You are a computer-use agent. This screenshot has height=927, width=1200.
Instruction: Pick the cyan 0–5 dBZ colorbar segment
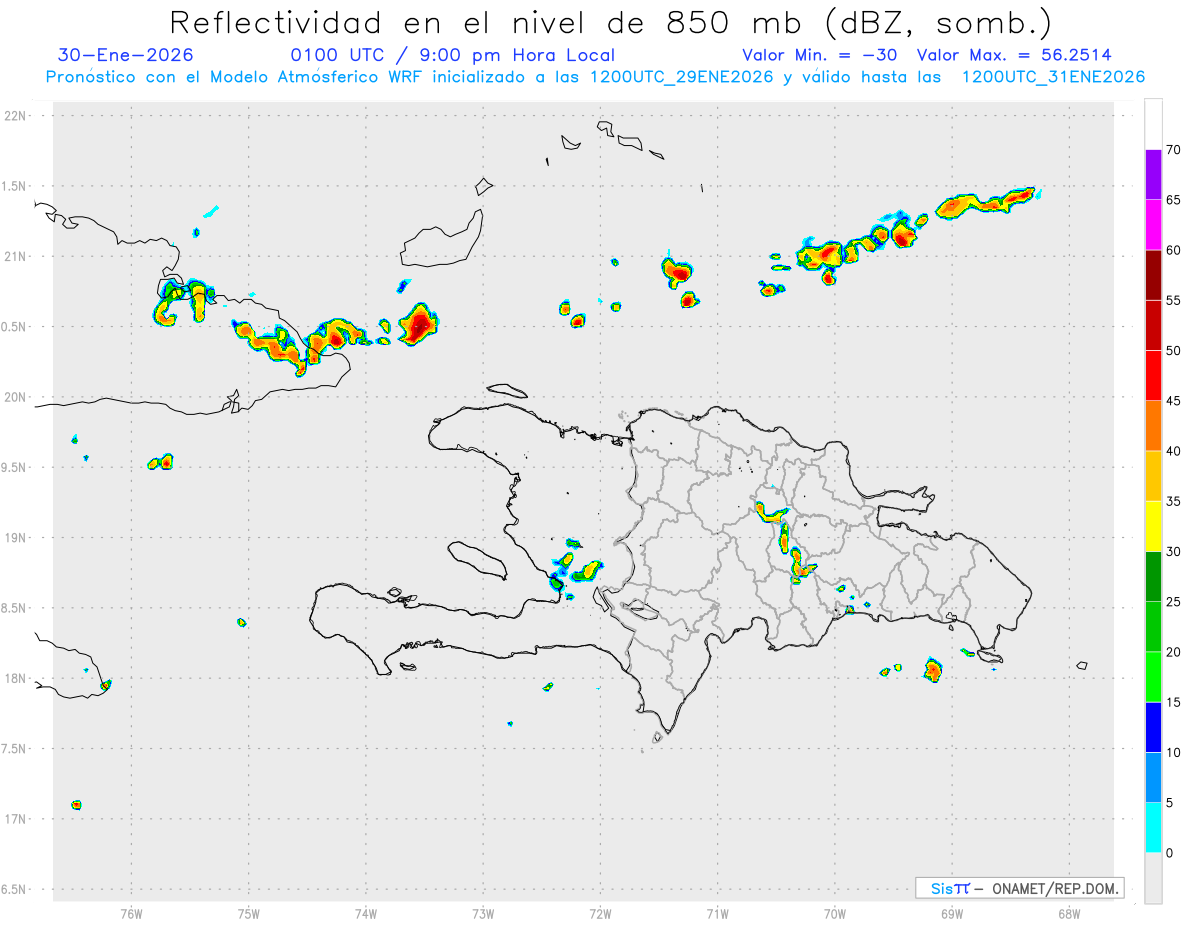point(1153,828)
